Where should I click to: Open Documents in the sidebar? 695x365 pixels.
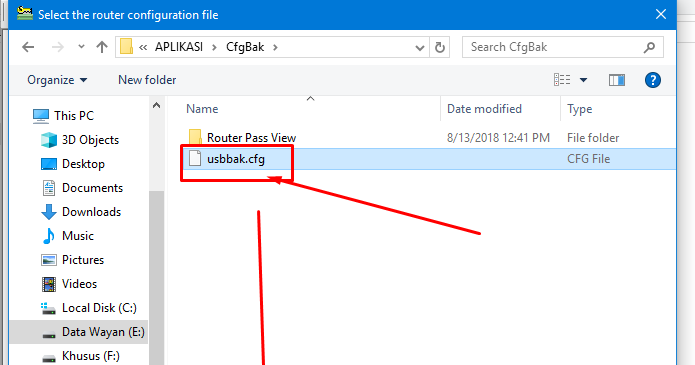tap(92, 188)
